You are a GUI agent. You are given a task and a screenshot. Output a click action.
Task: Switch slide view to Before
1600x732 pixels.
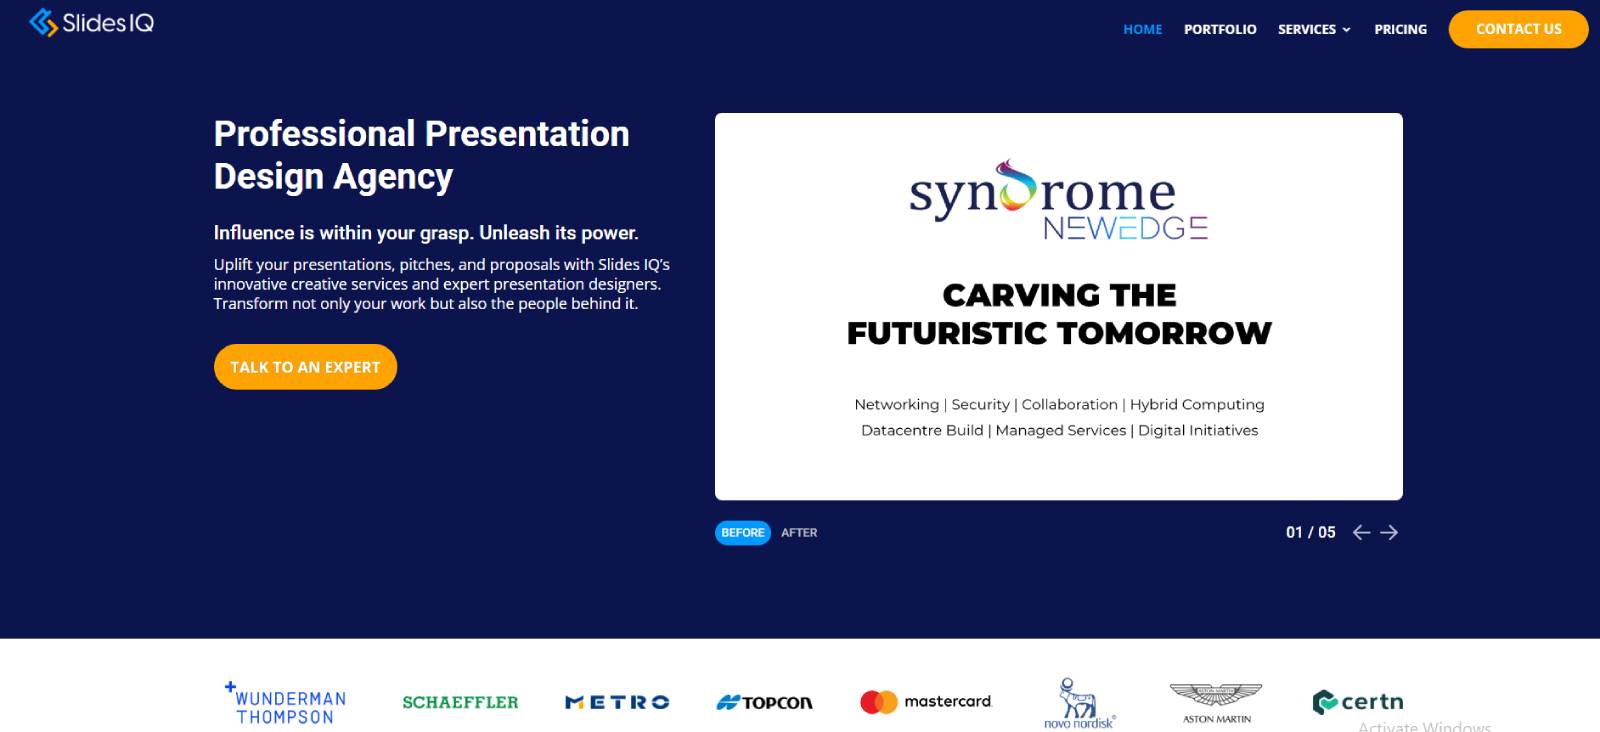[x=743, y=532]
